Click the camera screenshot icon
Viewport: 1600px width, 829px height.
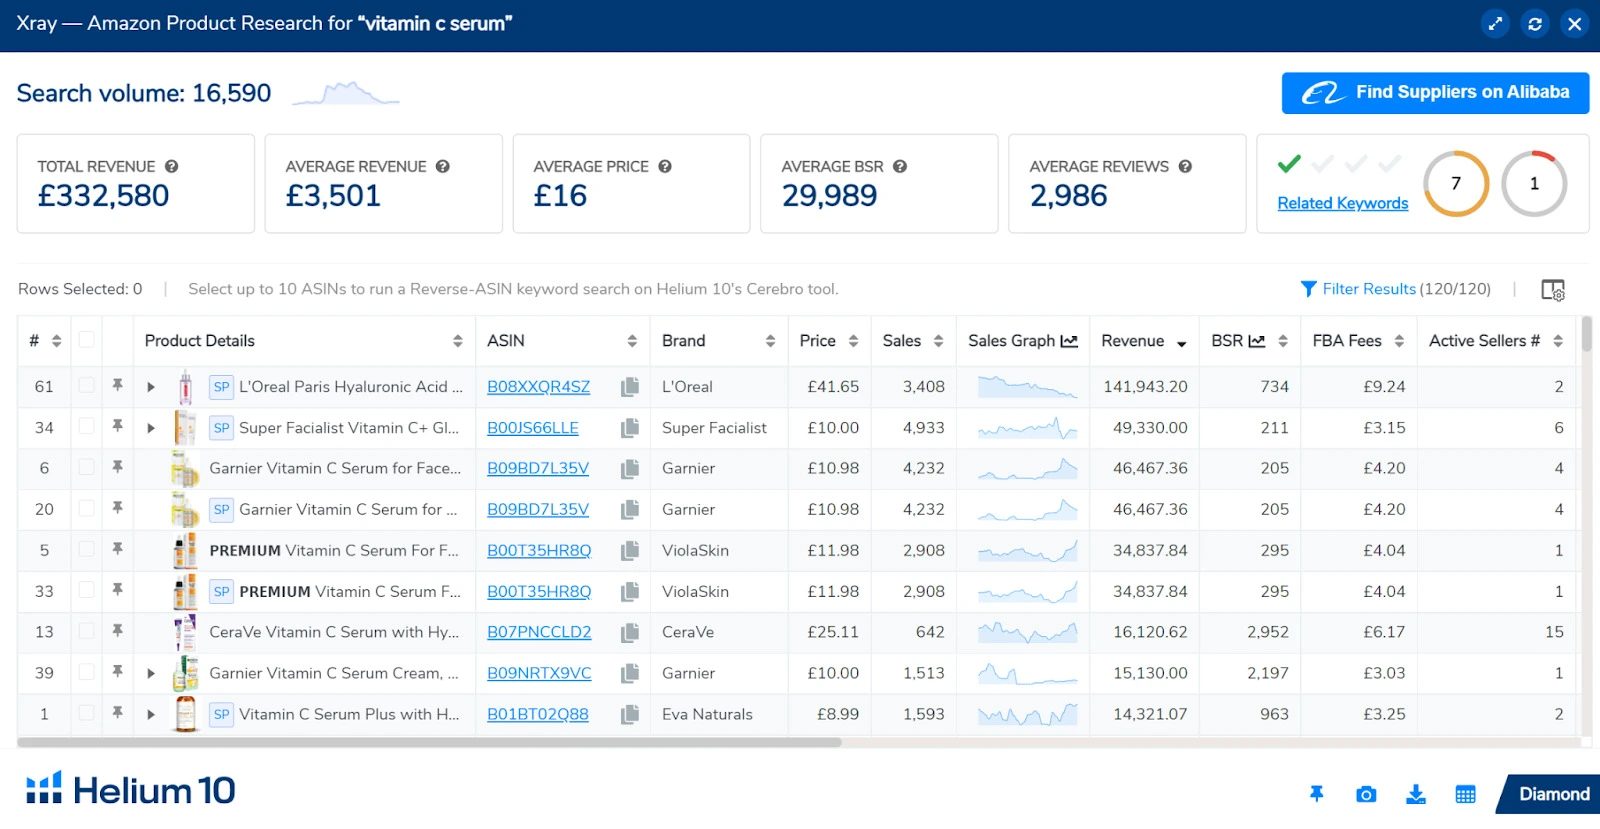(x=1366, y=794)
